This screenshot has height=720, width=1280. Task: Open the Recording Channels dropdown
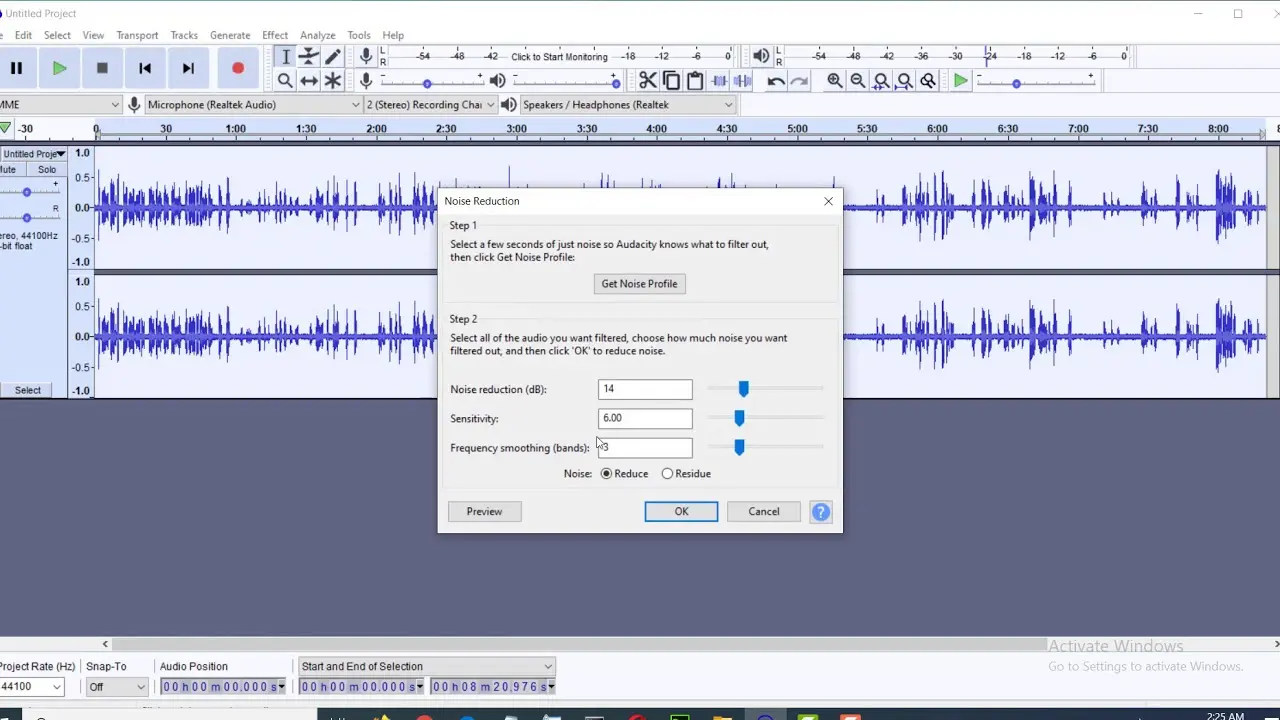[x=430, y=105]
